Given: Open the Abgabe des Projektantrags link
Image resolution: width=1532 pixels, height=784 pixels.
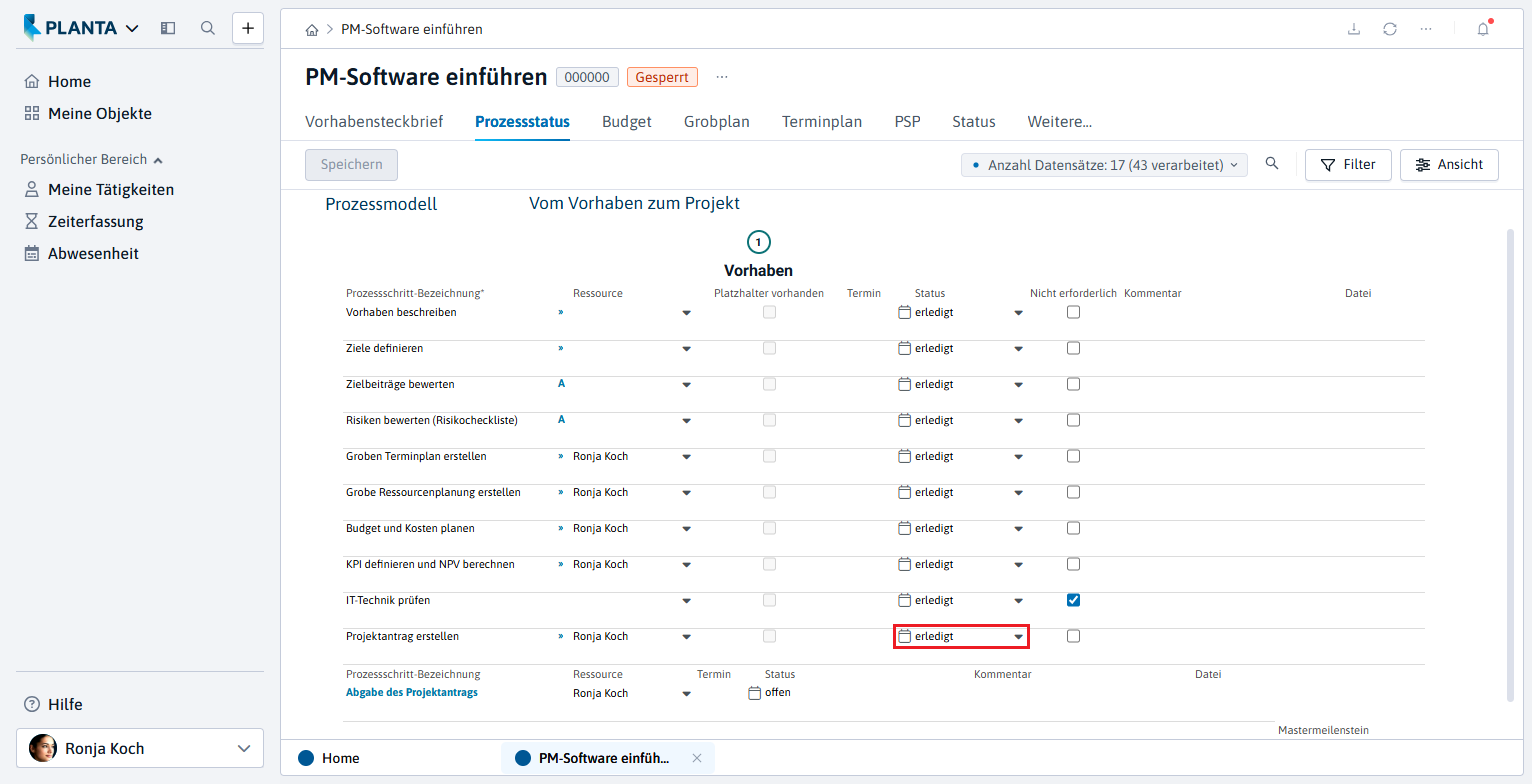Looking at the screenshot, I should click(x=412, y=692).
